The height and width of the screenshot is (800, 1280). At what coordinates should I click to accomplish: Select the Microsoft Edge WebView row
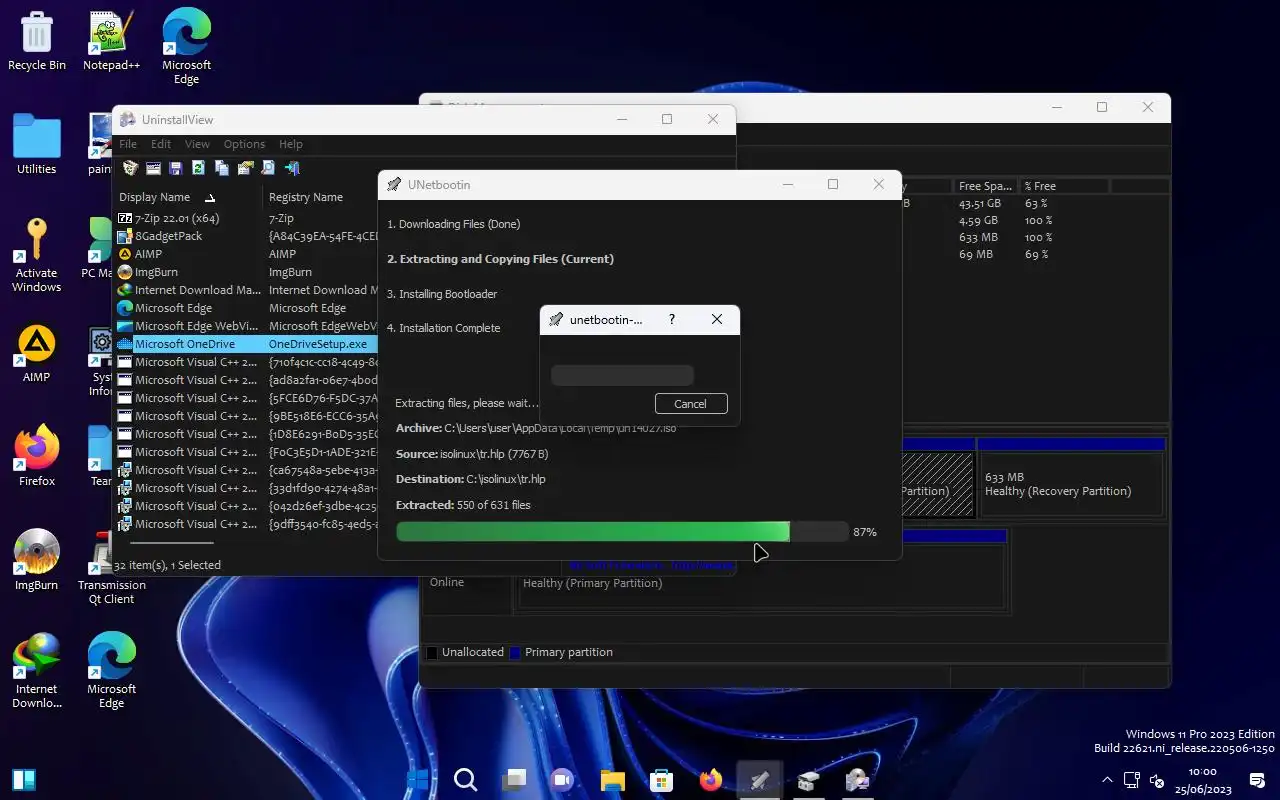coord(246,326)
